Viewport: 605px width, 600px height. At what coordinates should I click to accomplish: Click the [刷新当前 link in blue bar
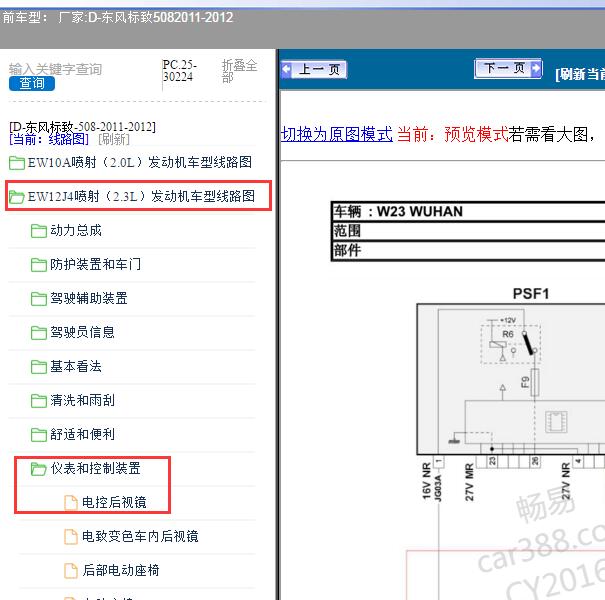[x=580, y=74]
